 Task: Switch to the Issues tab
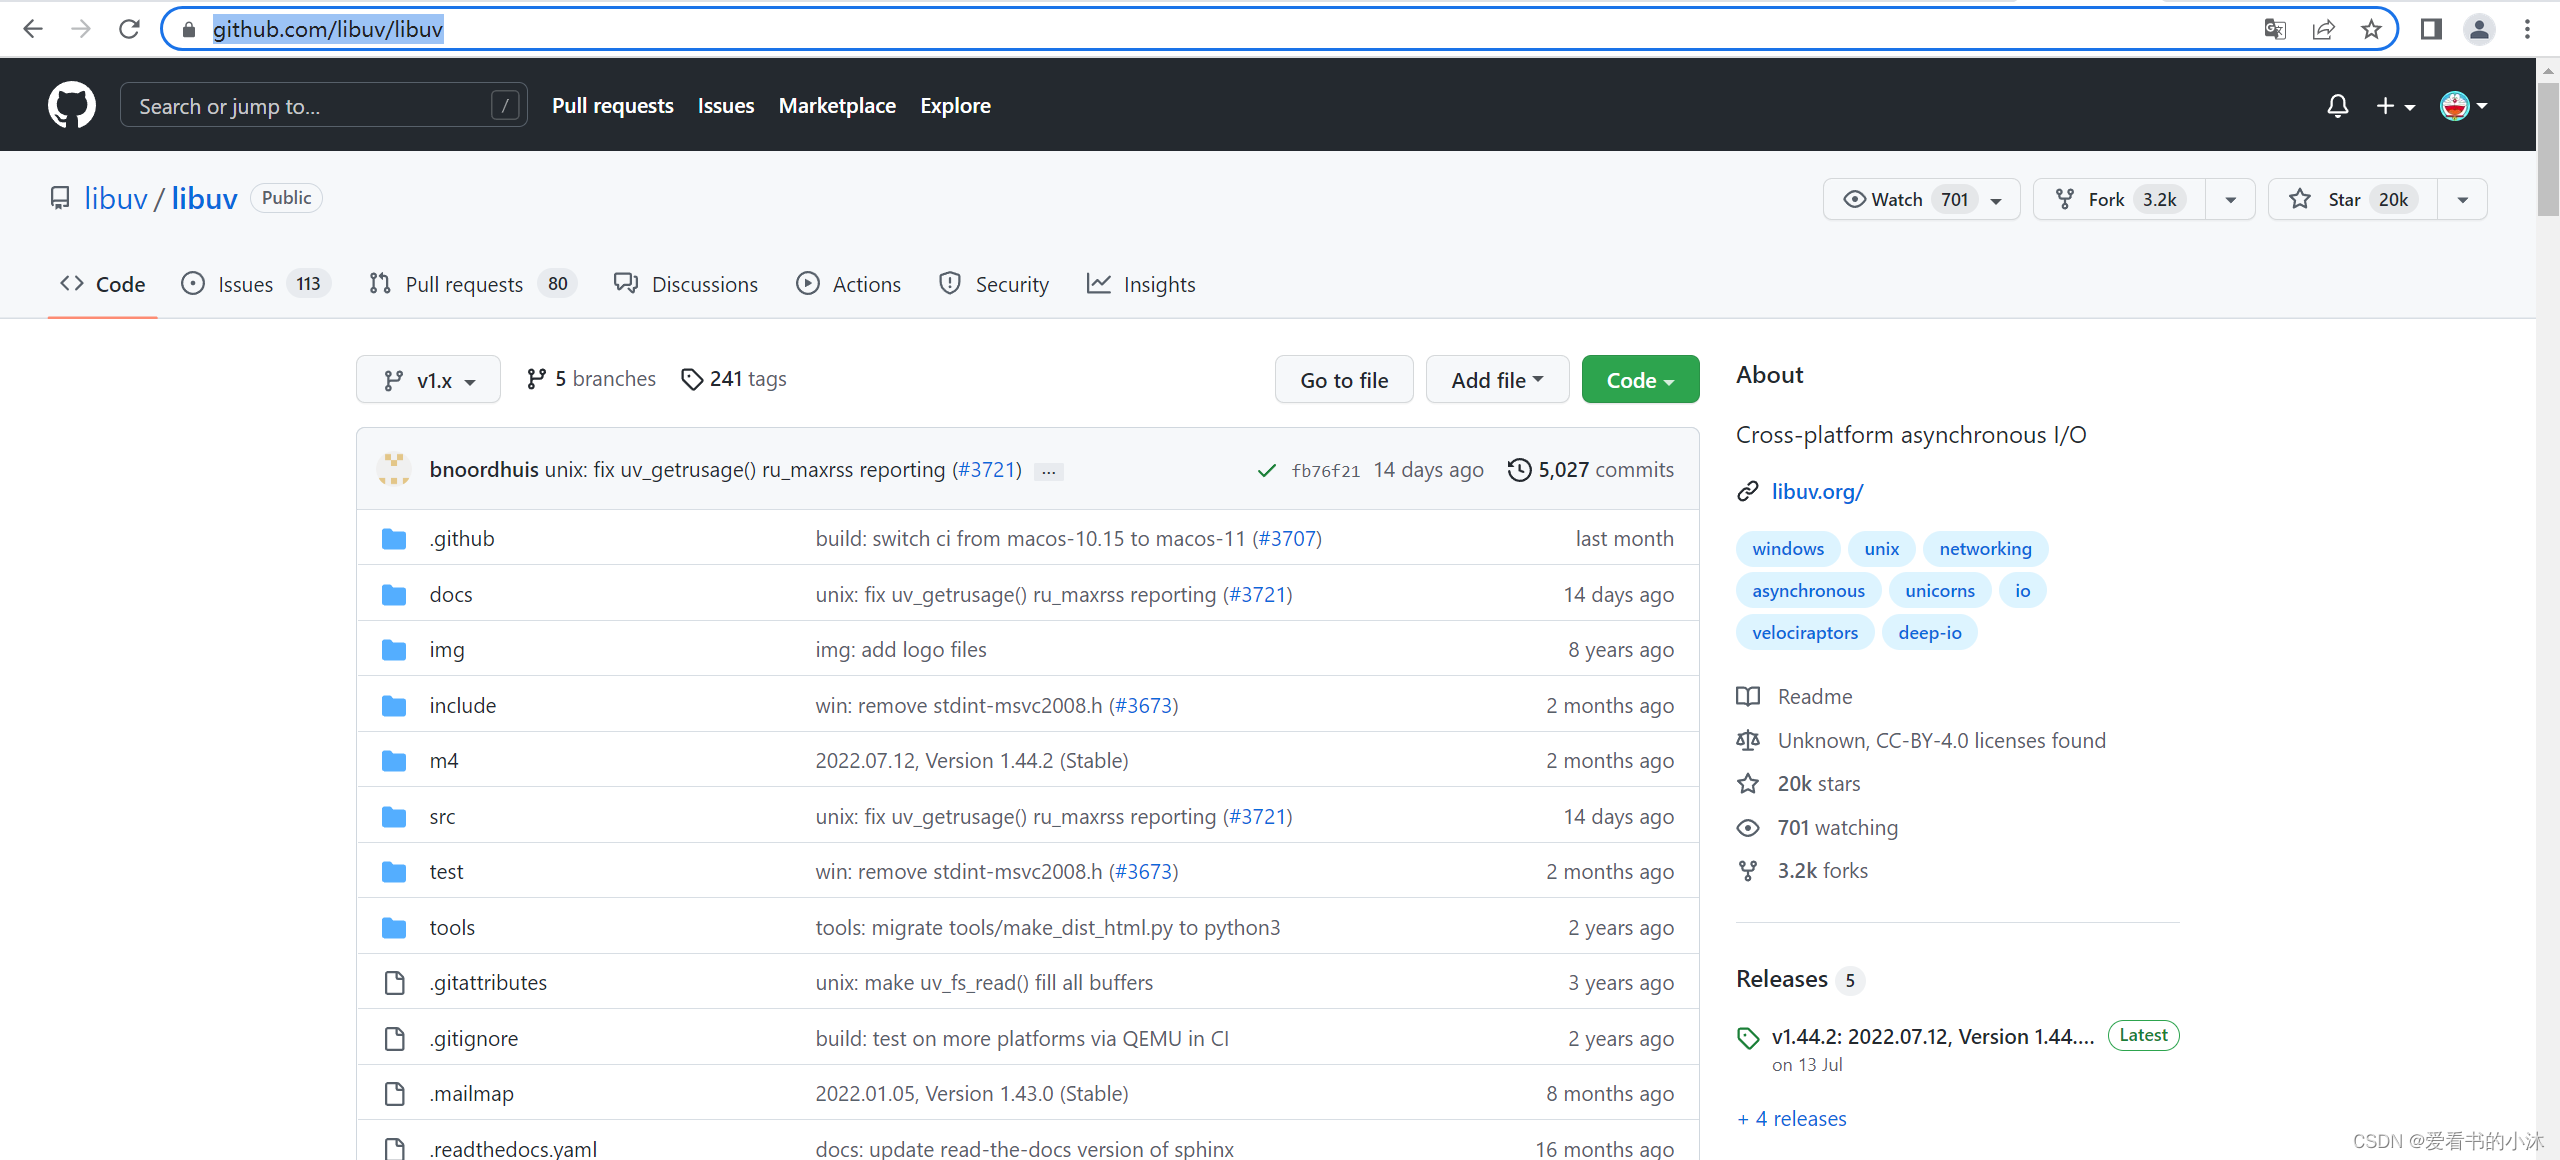245,285
